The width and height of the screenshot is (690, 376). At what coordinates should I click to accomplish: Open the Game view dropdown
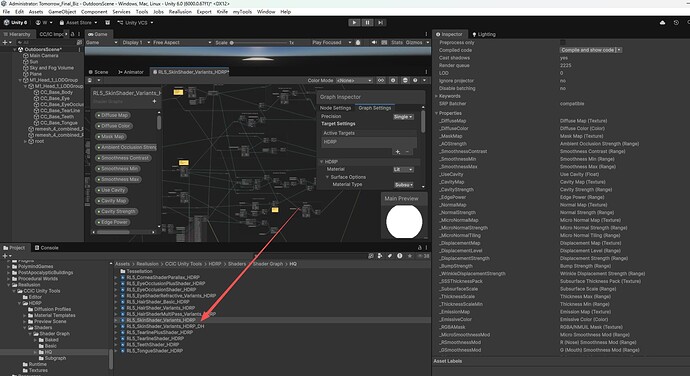[x=102, y=42]
